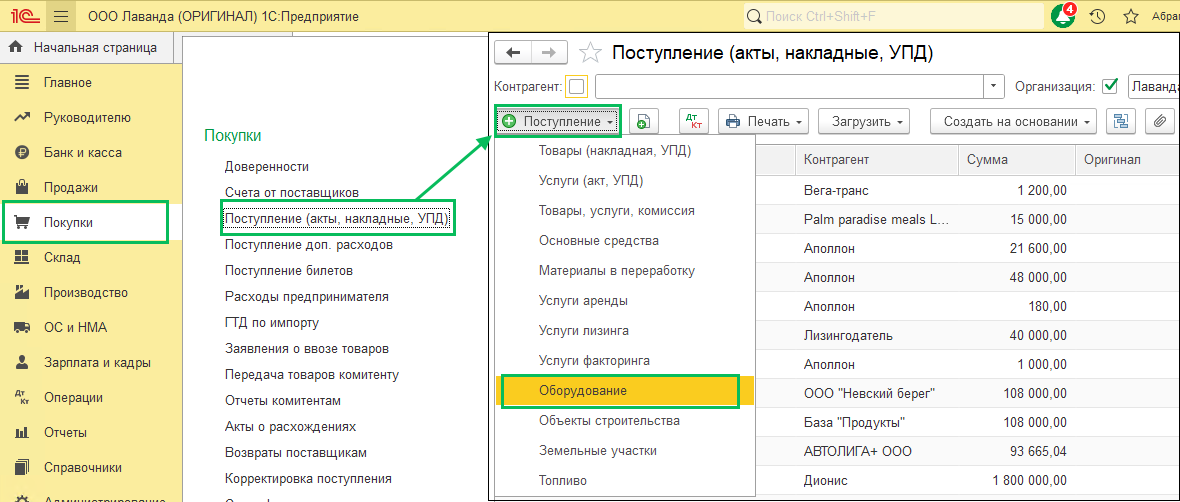This screenshot has height=502, width=1180.
Task: Select the Лизингодатель row cell
Action: pyautogui.click(x=877, y=336)
